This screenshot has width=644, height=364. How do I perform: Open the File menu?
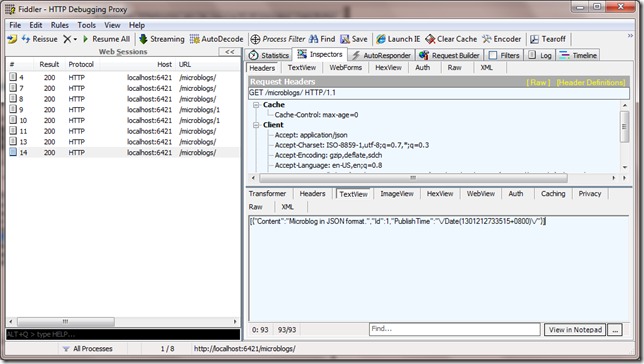[15, 25]
